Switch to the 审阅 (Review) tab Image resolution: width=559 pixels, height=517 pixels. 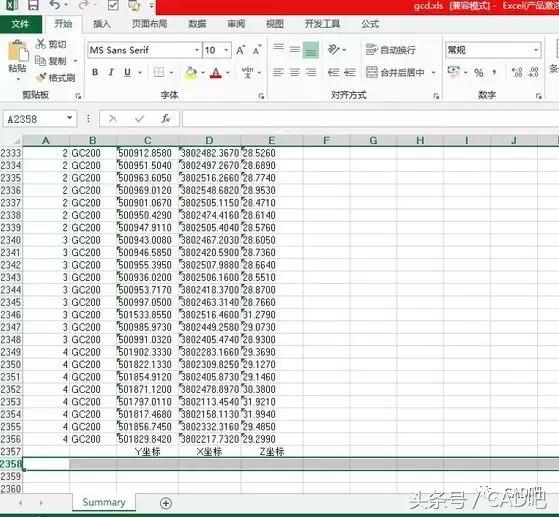[236, 24]
